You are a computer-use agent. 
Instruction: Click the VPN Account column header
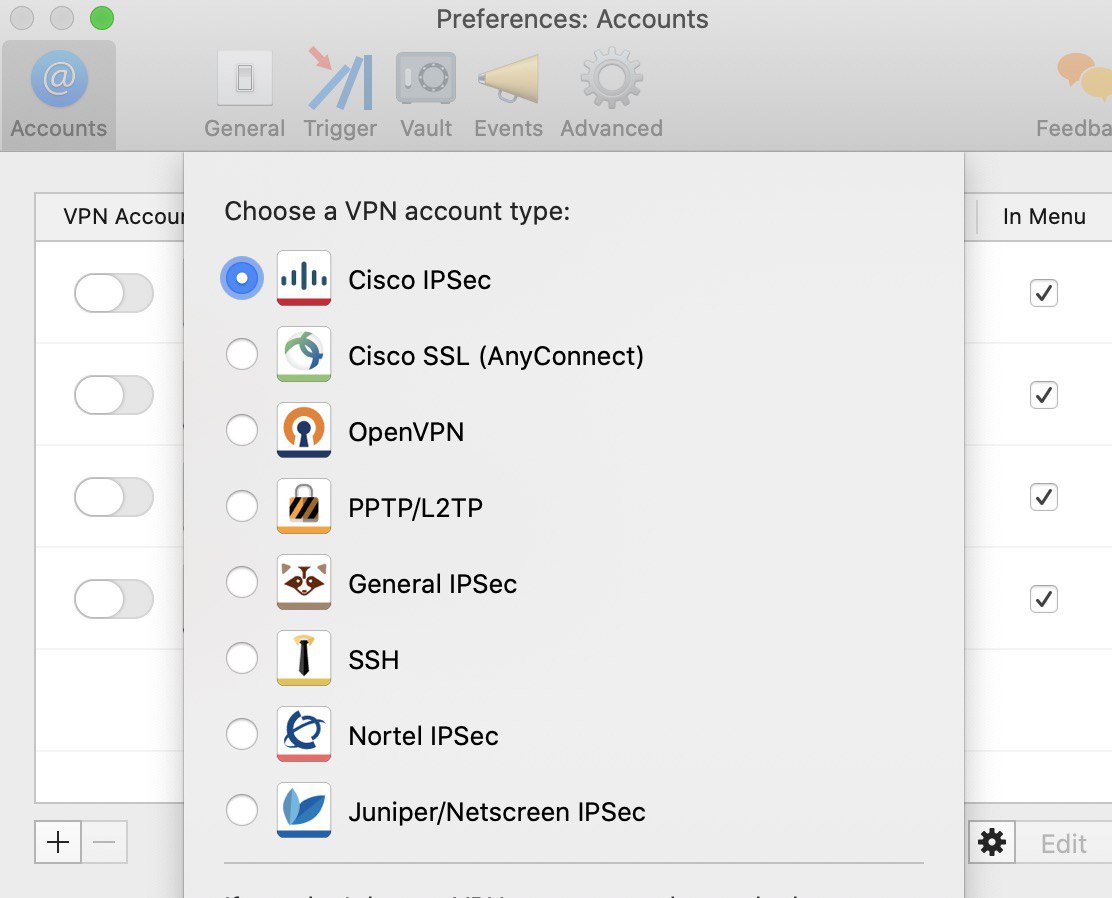pyautogui.click(x=110, y=216)
